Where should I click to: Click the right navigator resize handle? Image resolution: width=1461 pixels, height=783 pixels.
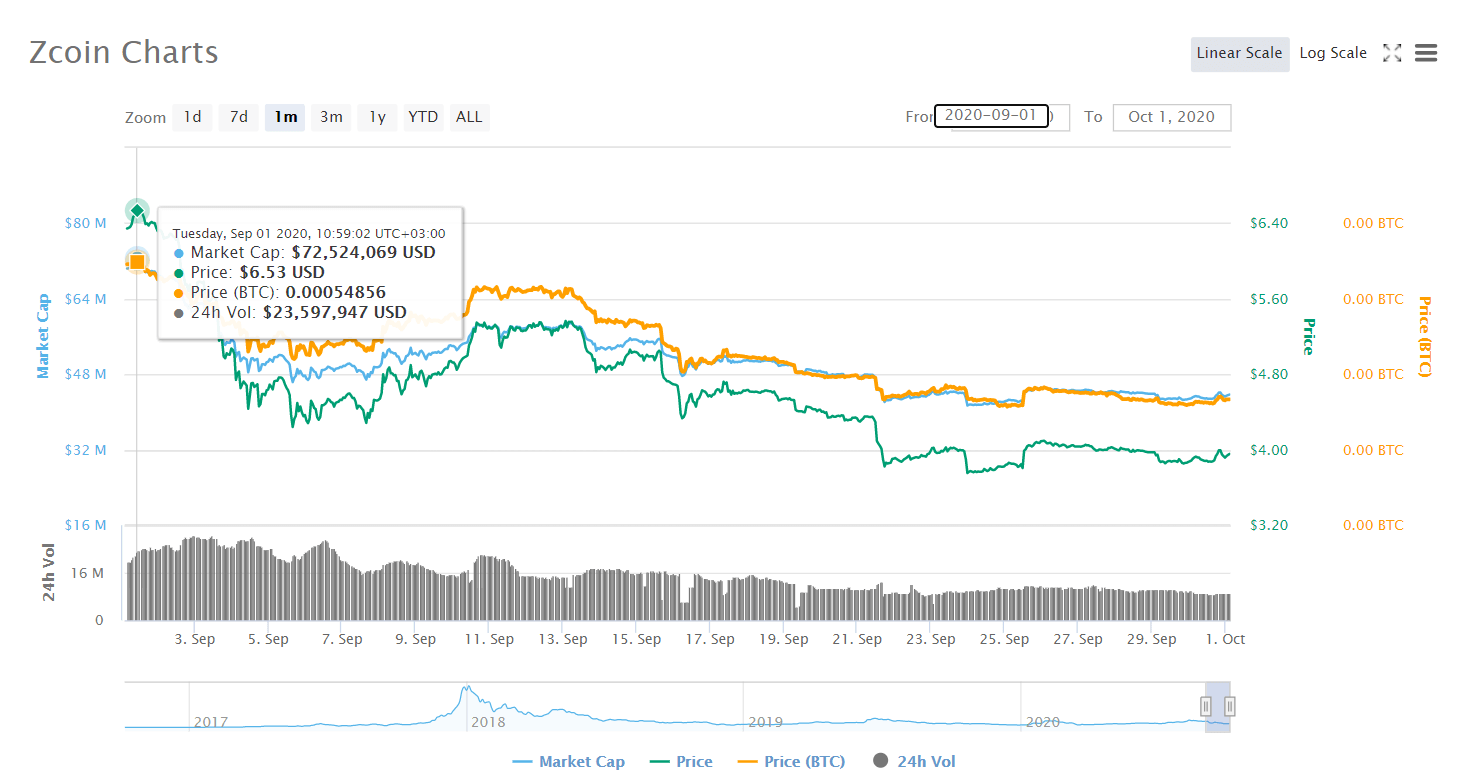coord(1229,706)
